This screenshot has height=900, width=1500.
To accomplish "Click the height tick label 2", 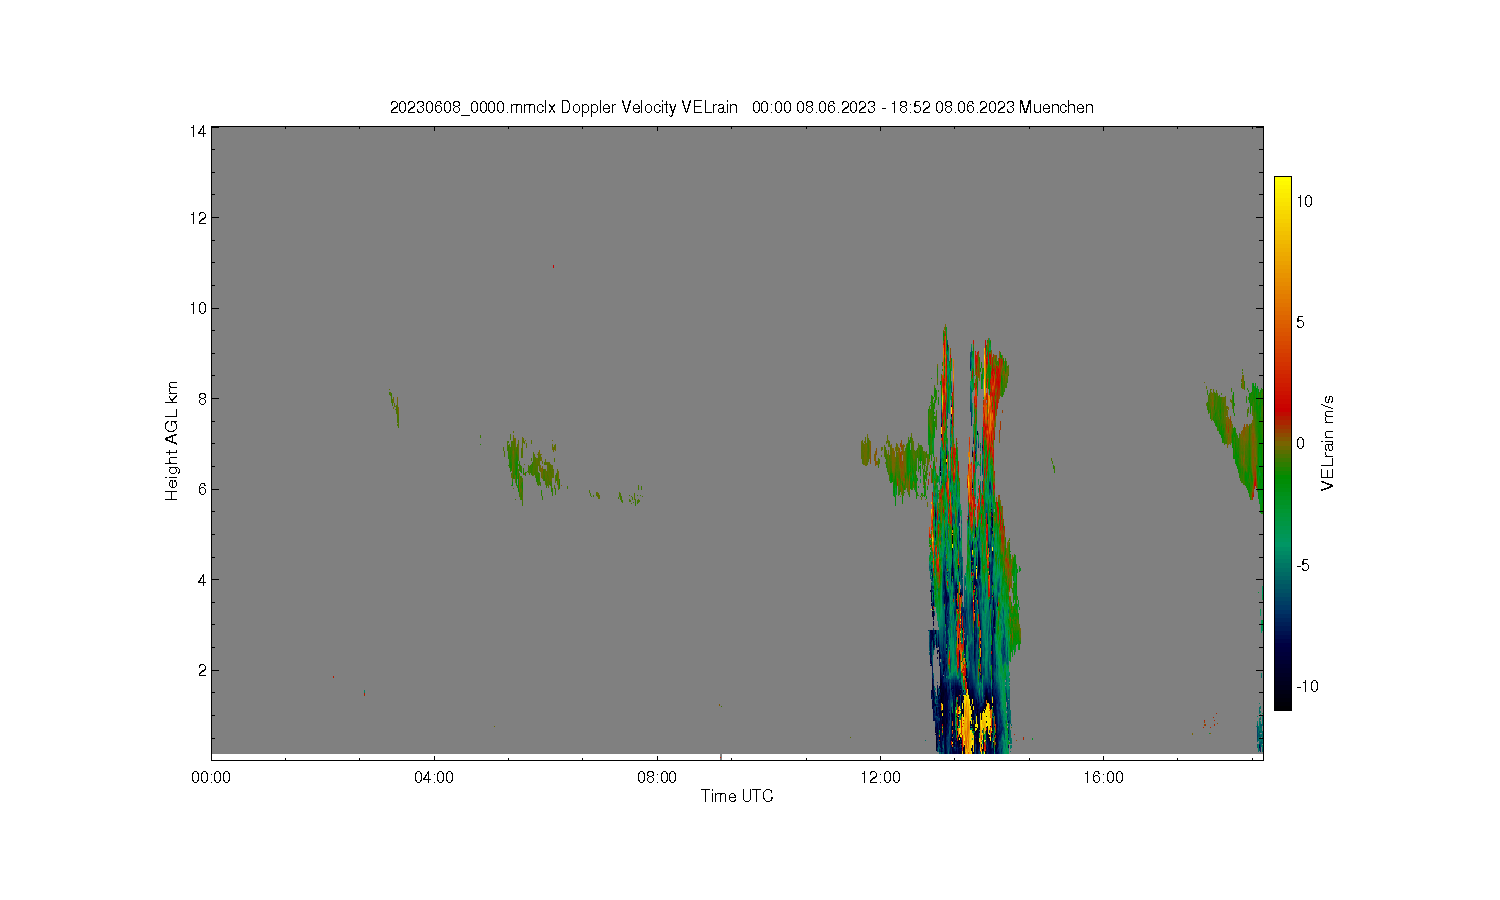I will (202, 670).
